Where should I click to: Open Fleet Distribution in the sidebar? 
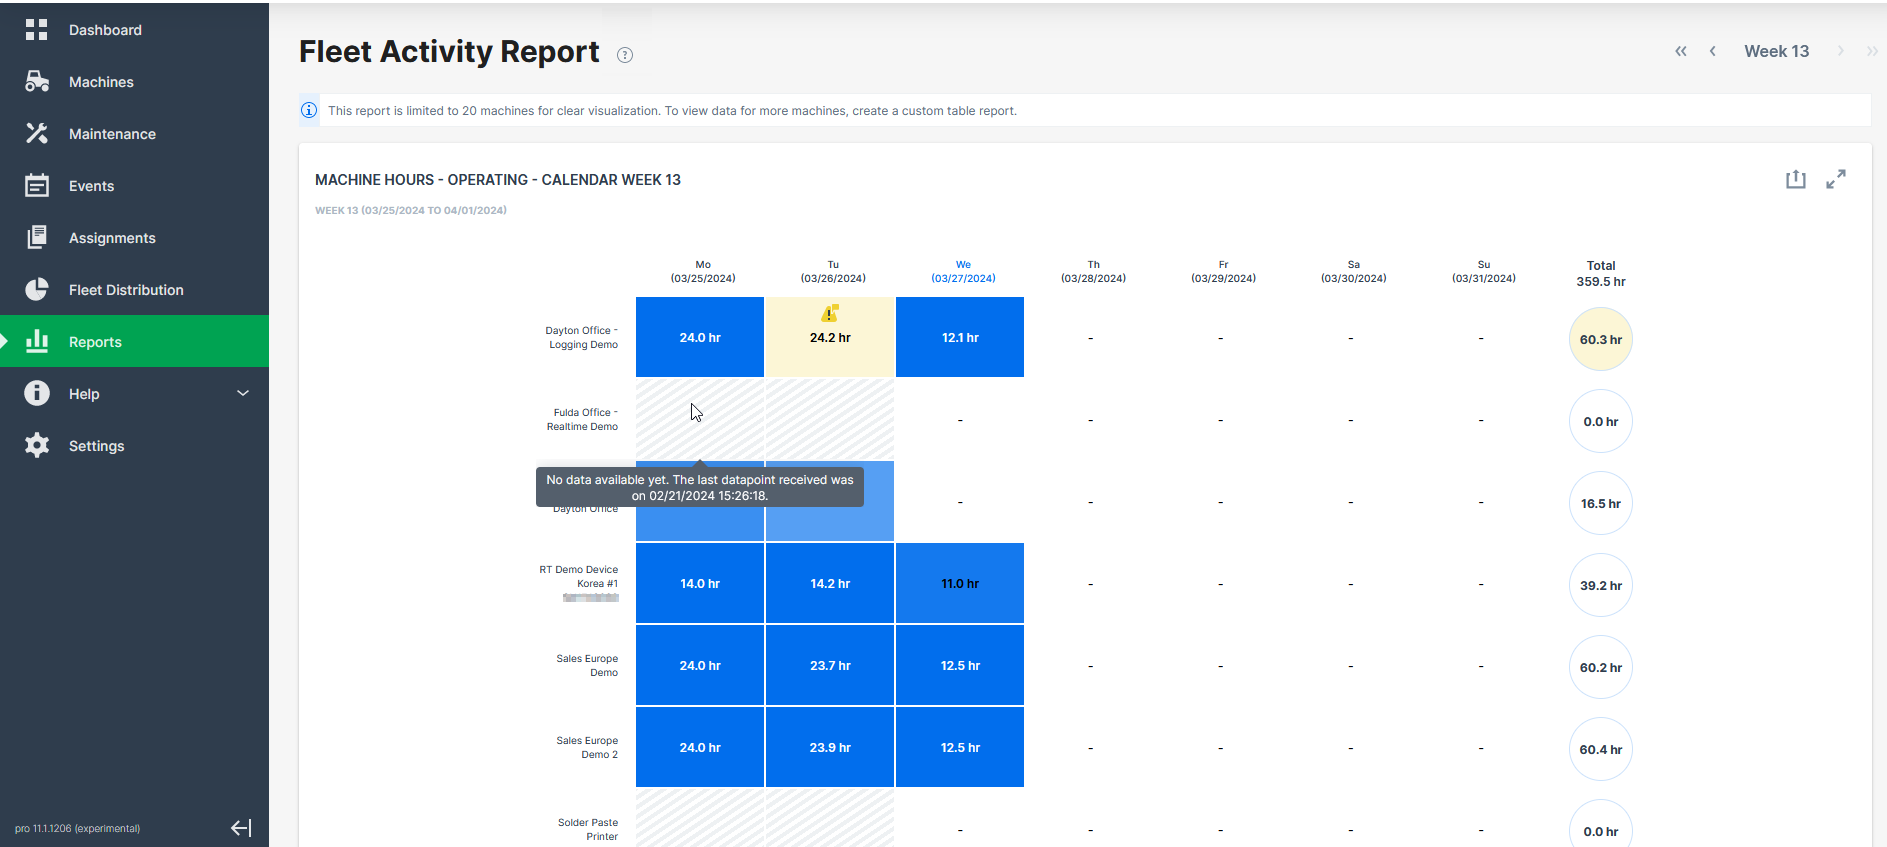click(126, 290)
